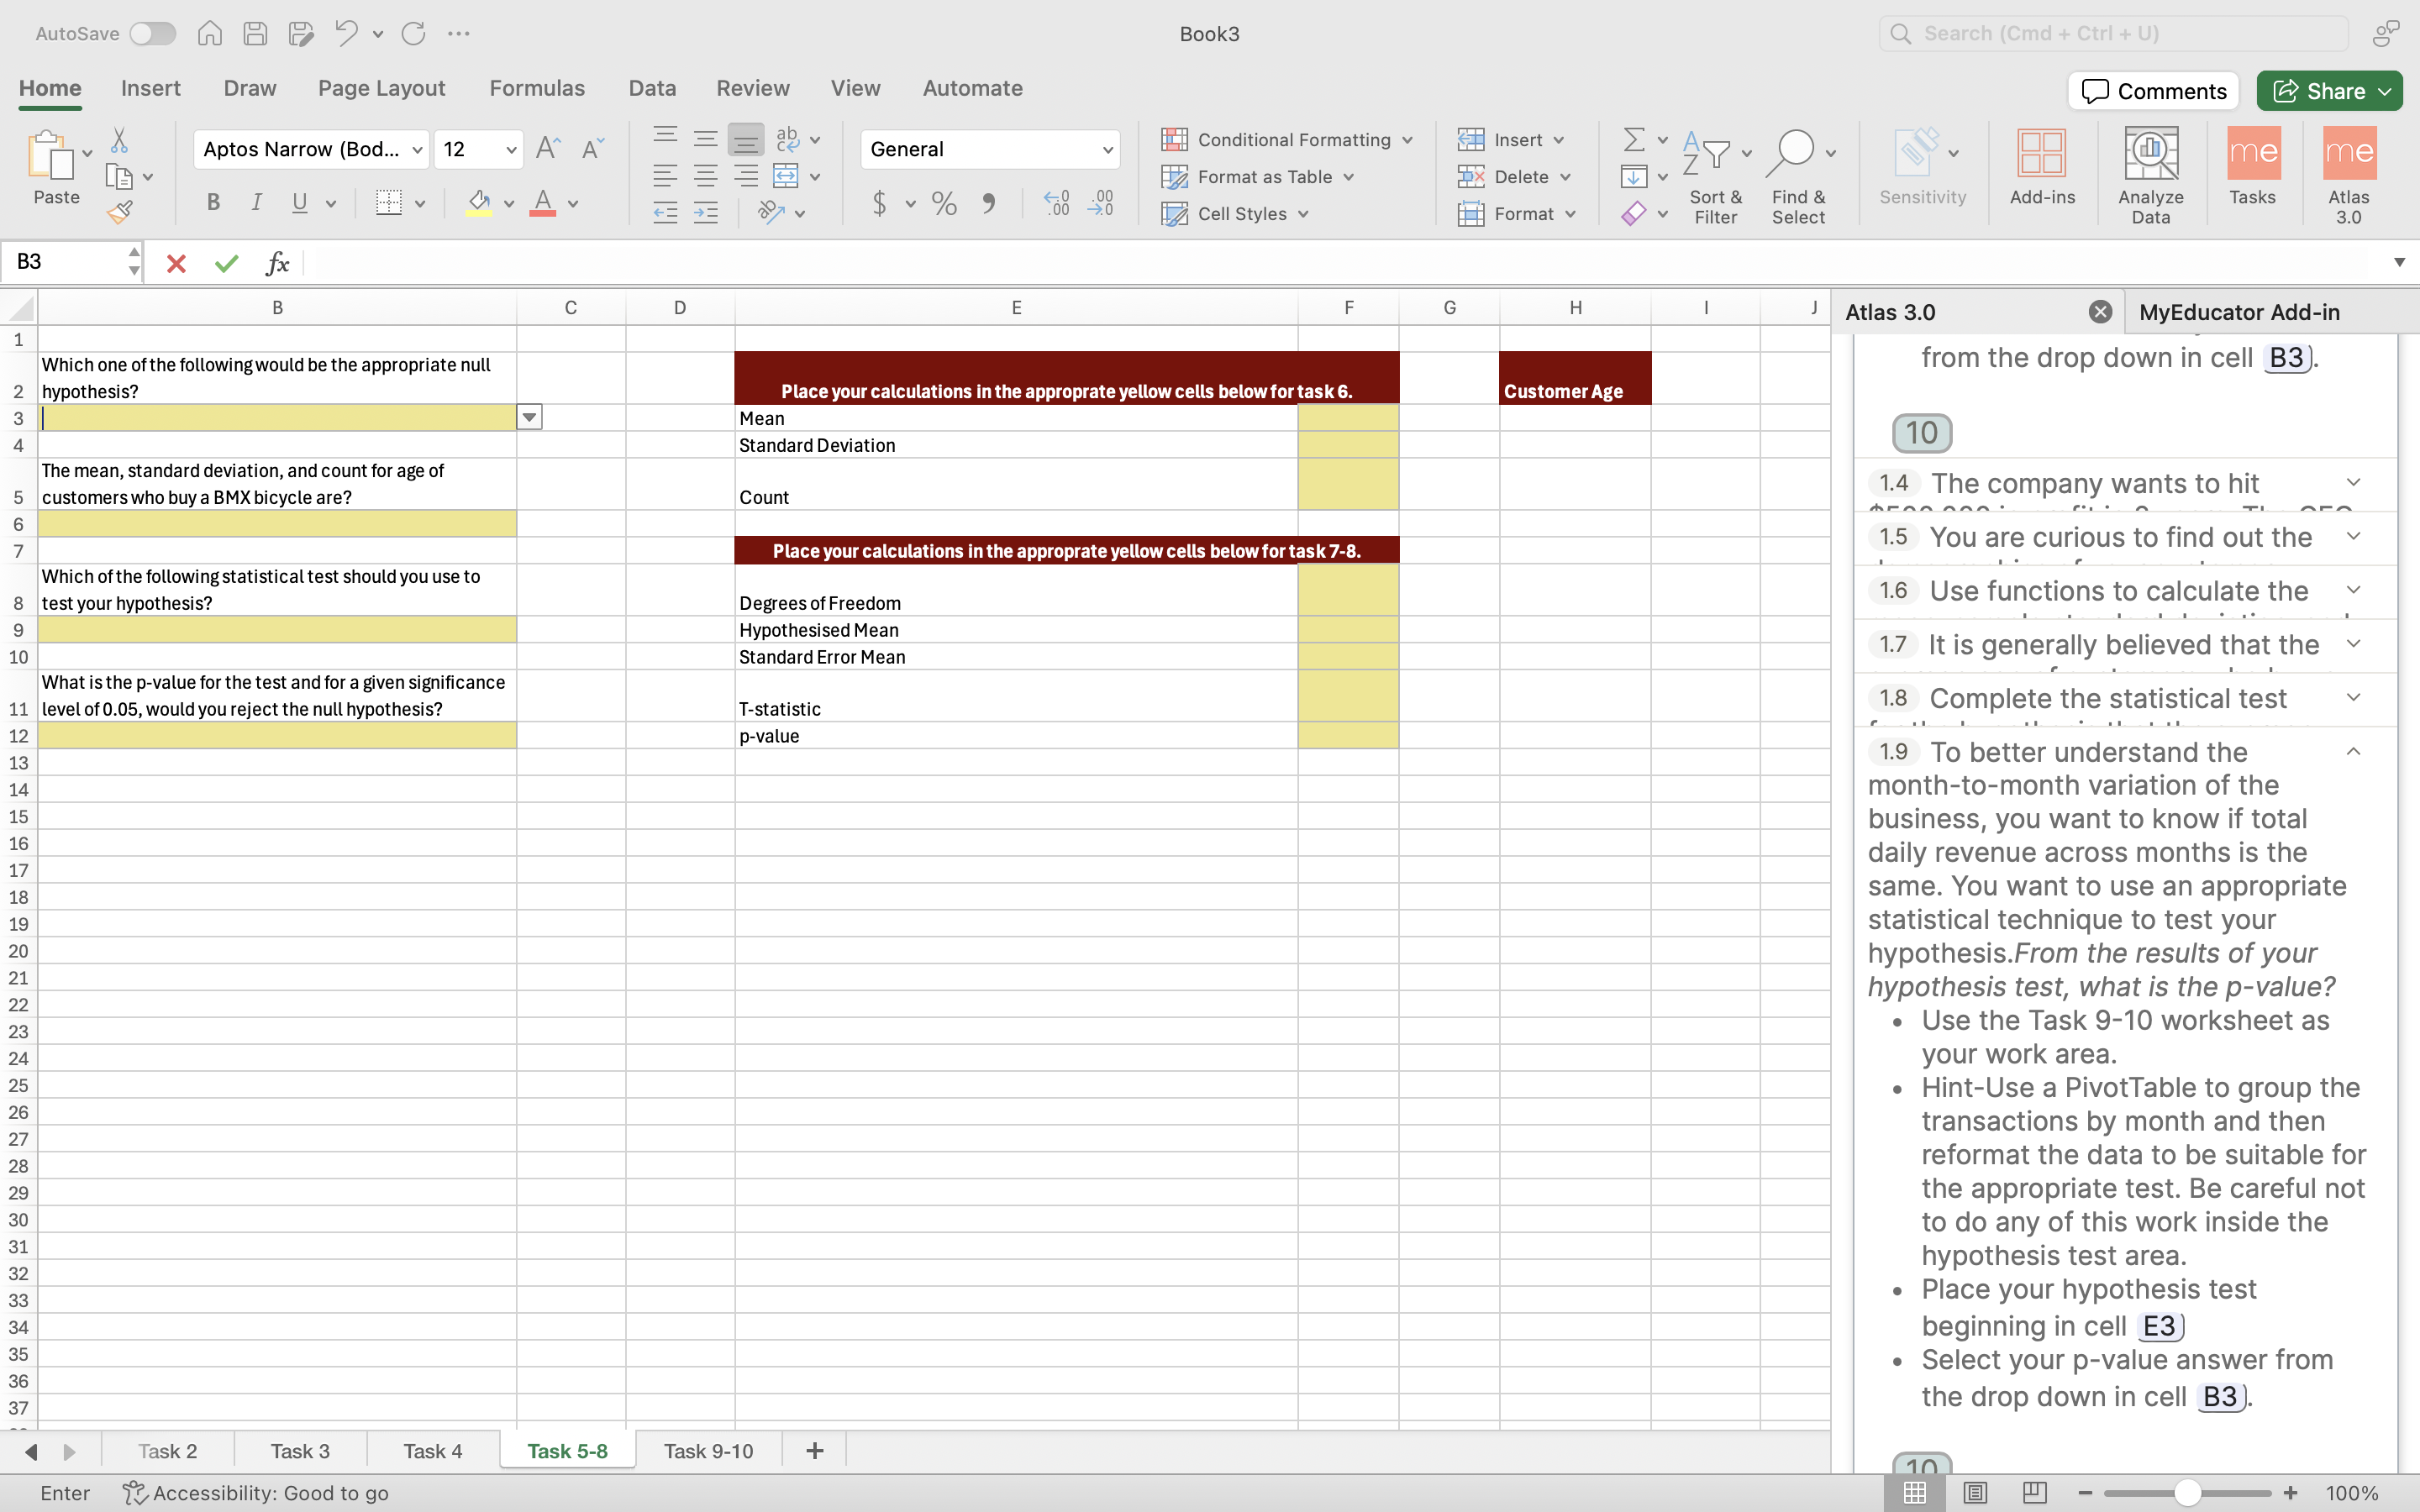Viewport: 2420px width, 1512px height.
Task: Click the Merge cells icon
Action: click(786, 177)
